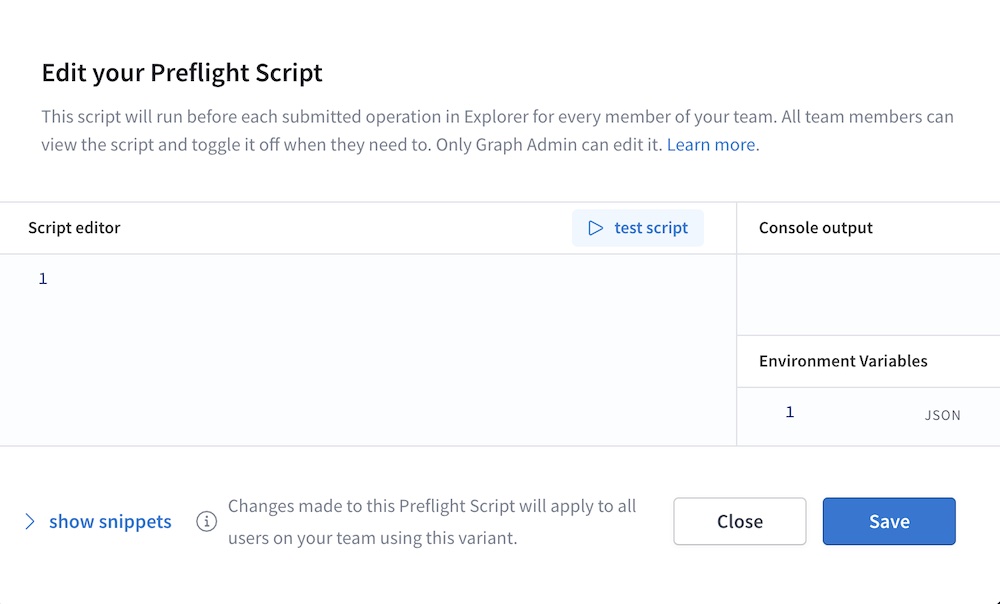Close the Preflight Script editor
The image size is (1000, 604).
click(x=739, y=521)
